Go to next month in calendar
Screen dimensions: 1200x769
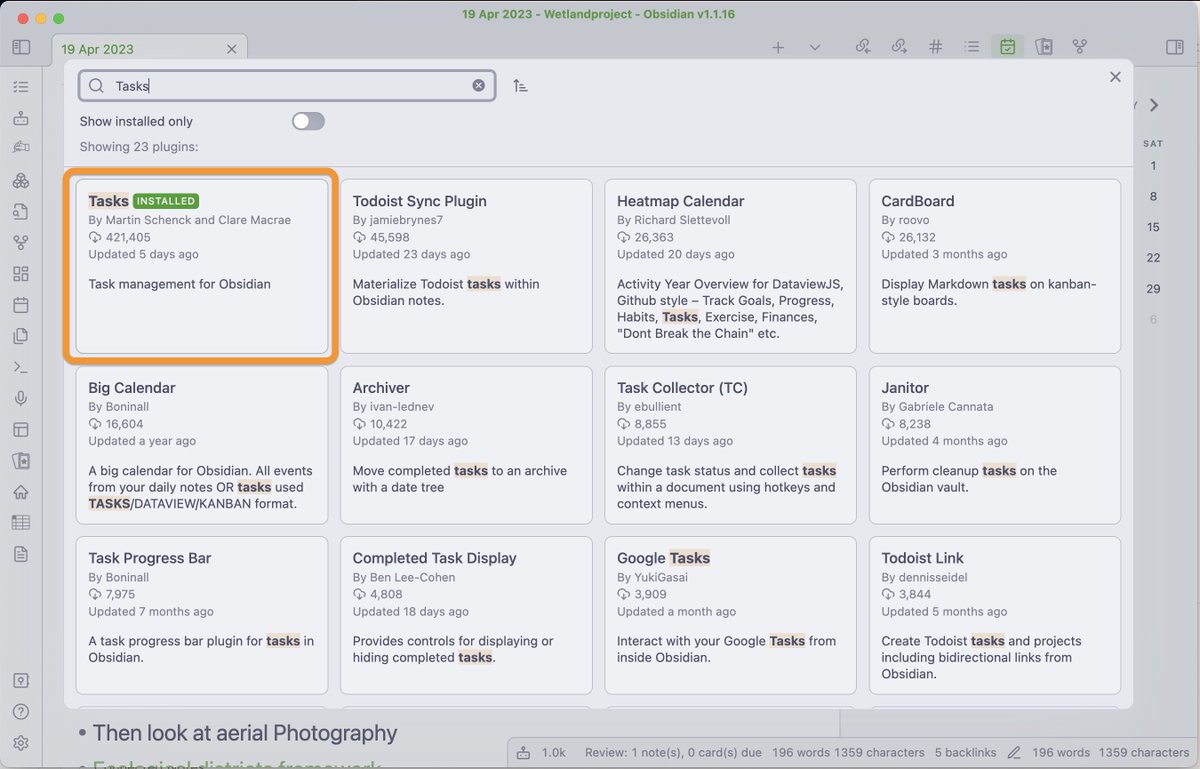point(1154,105)
